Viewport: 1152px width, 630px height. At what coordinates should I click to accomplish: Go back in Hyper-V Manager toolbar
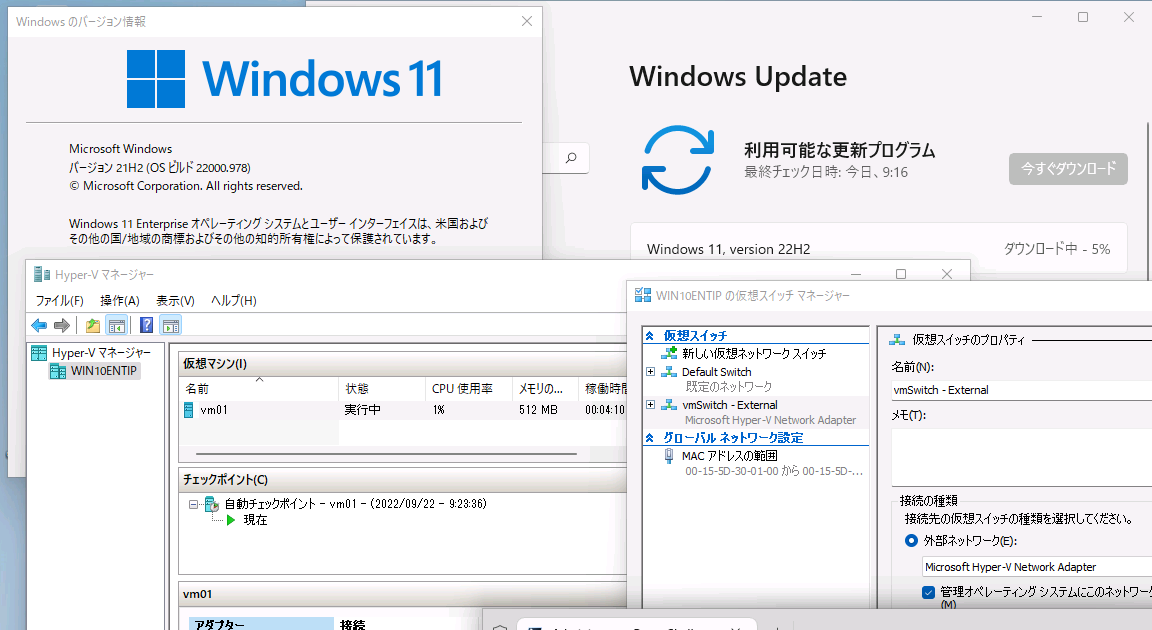tap(39, 325)
